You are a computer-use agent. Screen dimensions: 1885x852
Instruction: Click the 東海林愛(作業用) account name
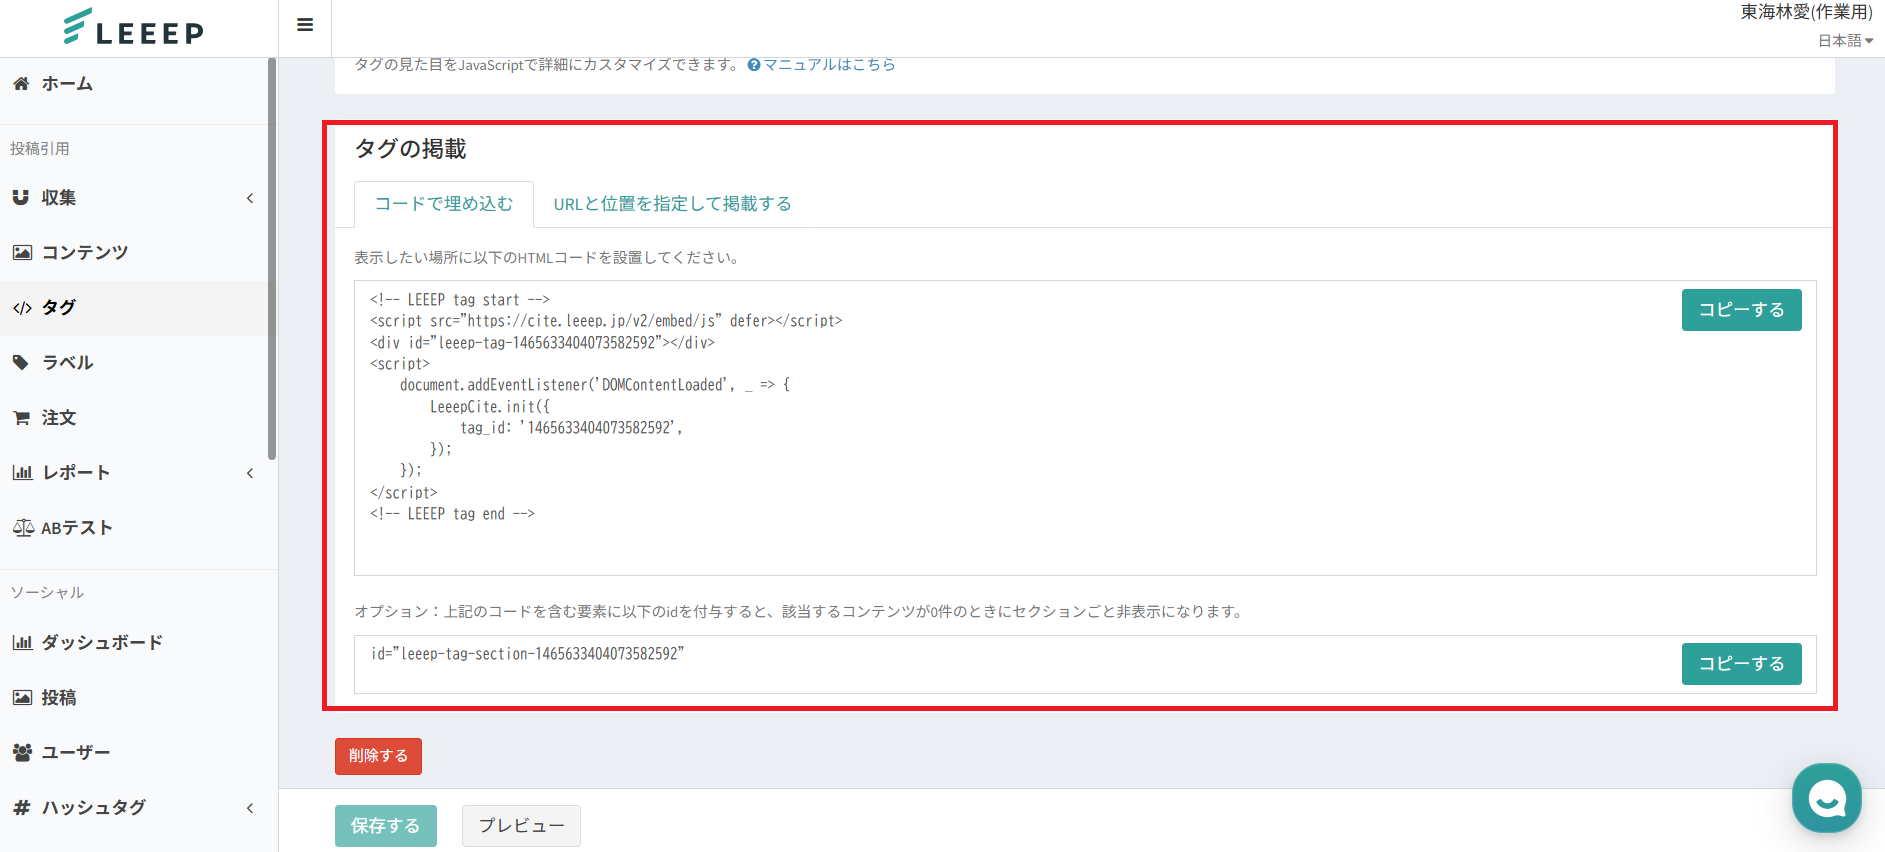1806,12
